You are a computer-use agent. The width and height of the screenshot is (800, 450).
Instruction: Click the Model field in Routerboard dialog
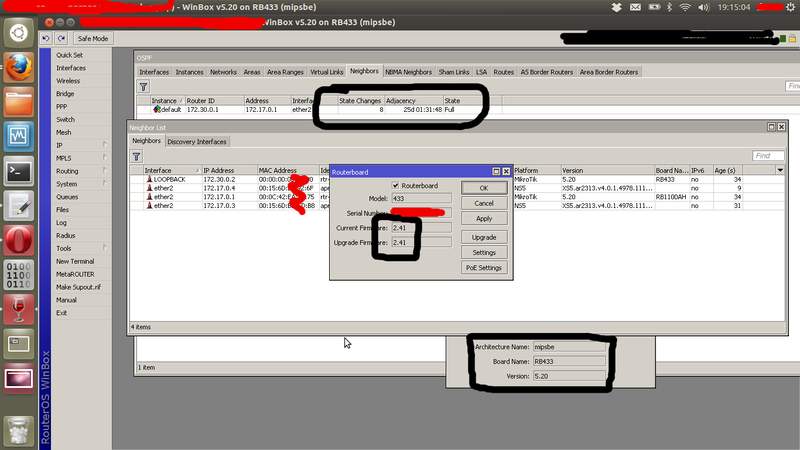(421, 198)
